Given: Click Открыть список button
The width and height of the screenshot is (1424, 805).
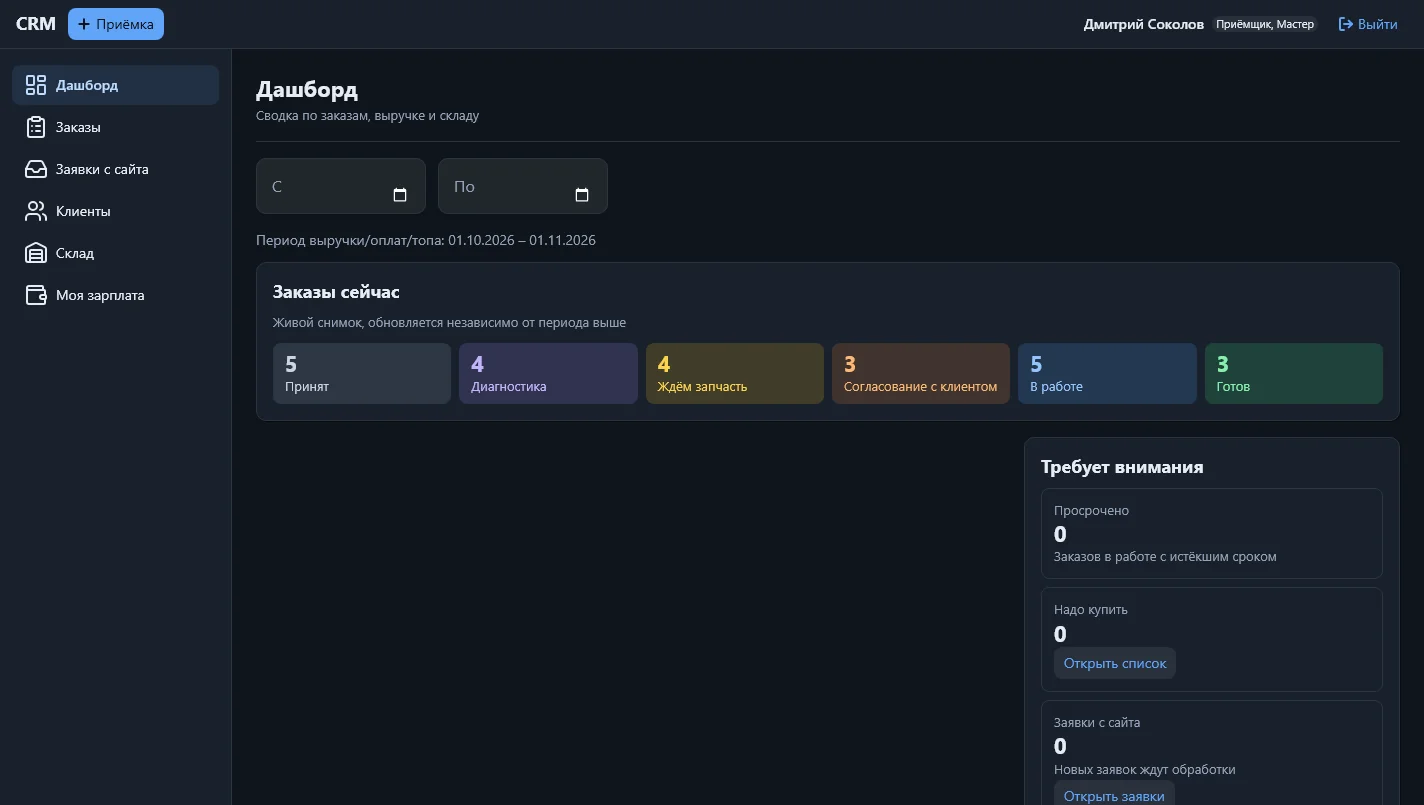Looking at the screenshot, I should [x=1115, y=663].
